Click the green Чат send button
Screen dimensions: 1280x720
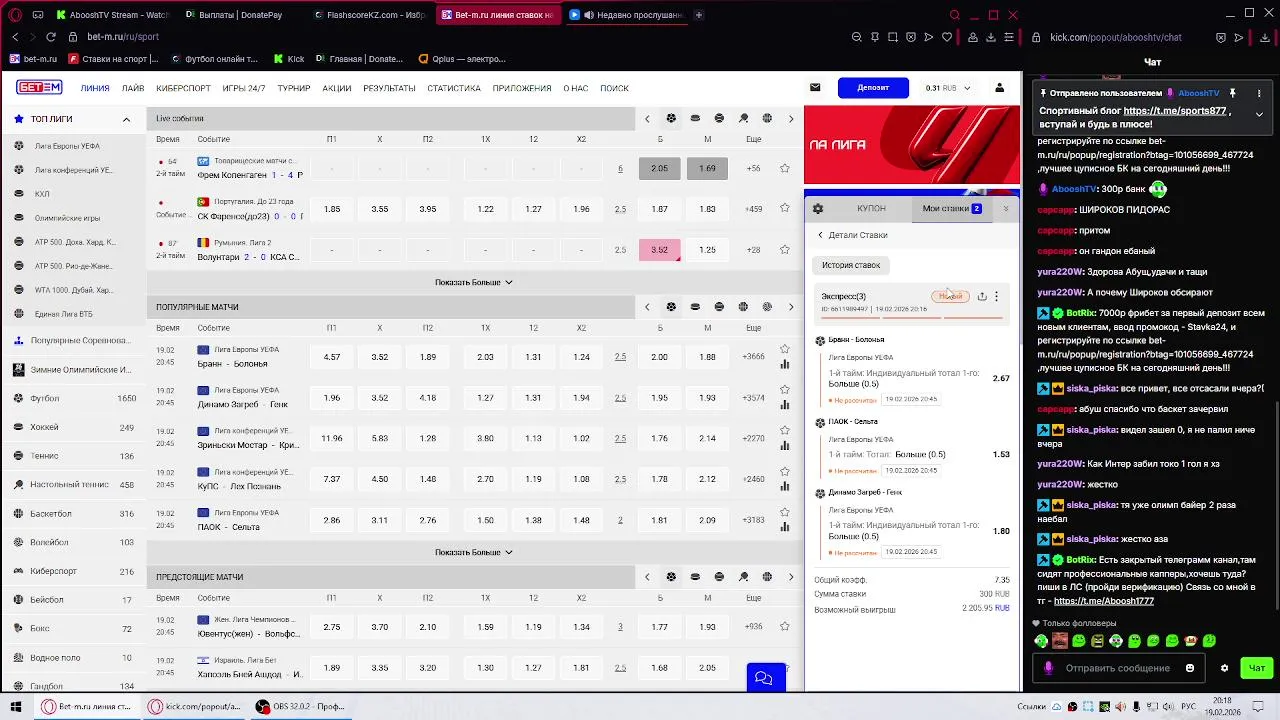pyautogui.click(x=1256, y=668)
